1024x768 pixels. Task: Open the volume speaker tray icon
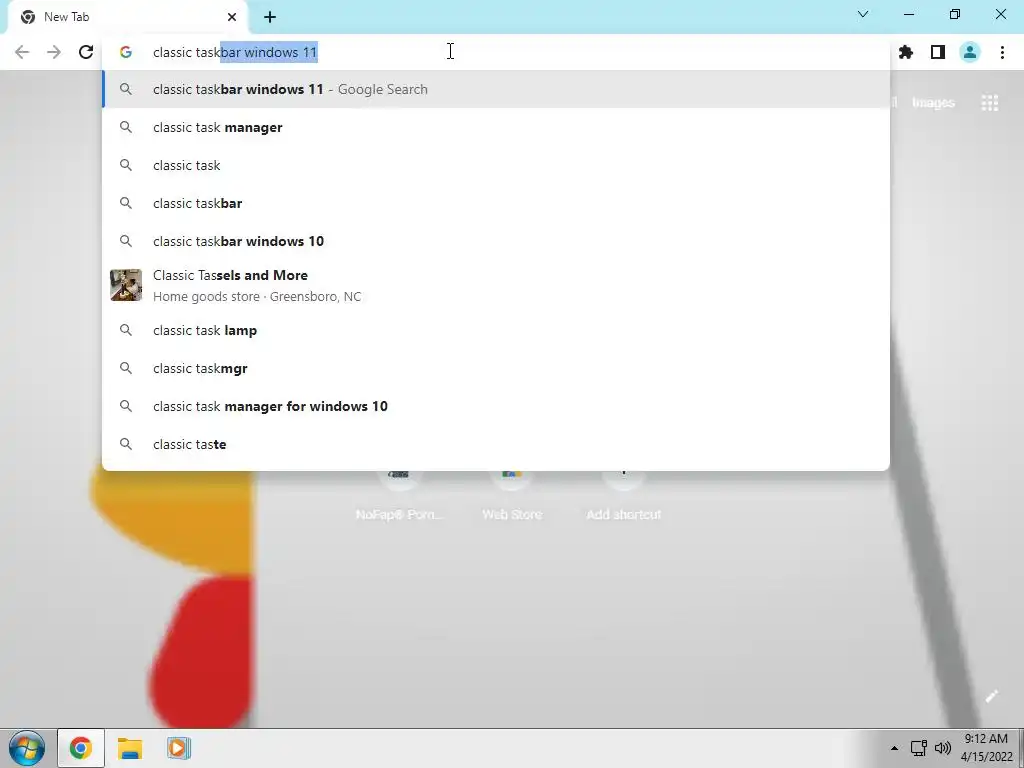(942, 748)
